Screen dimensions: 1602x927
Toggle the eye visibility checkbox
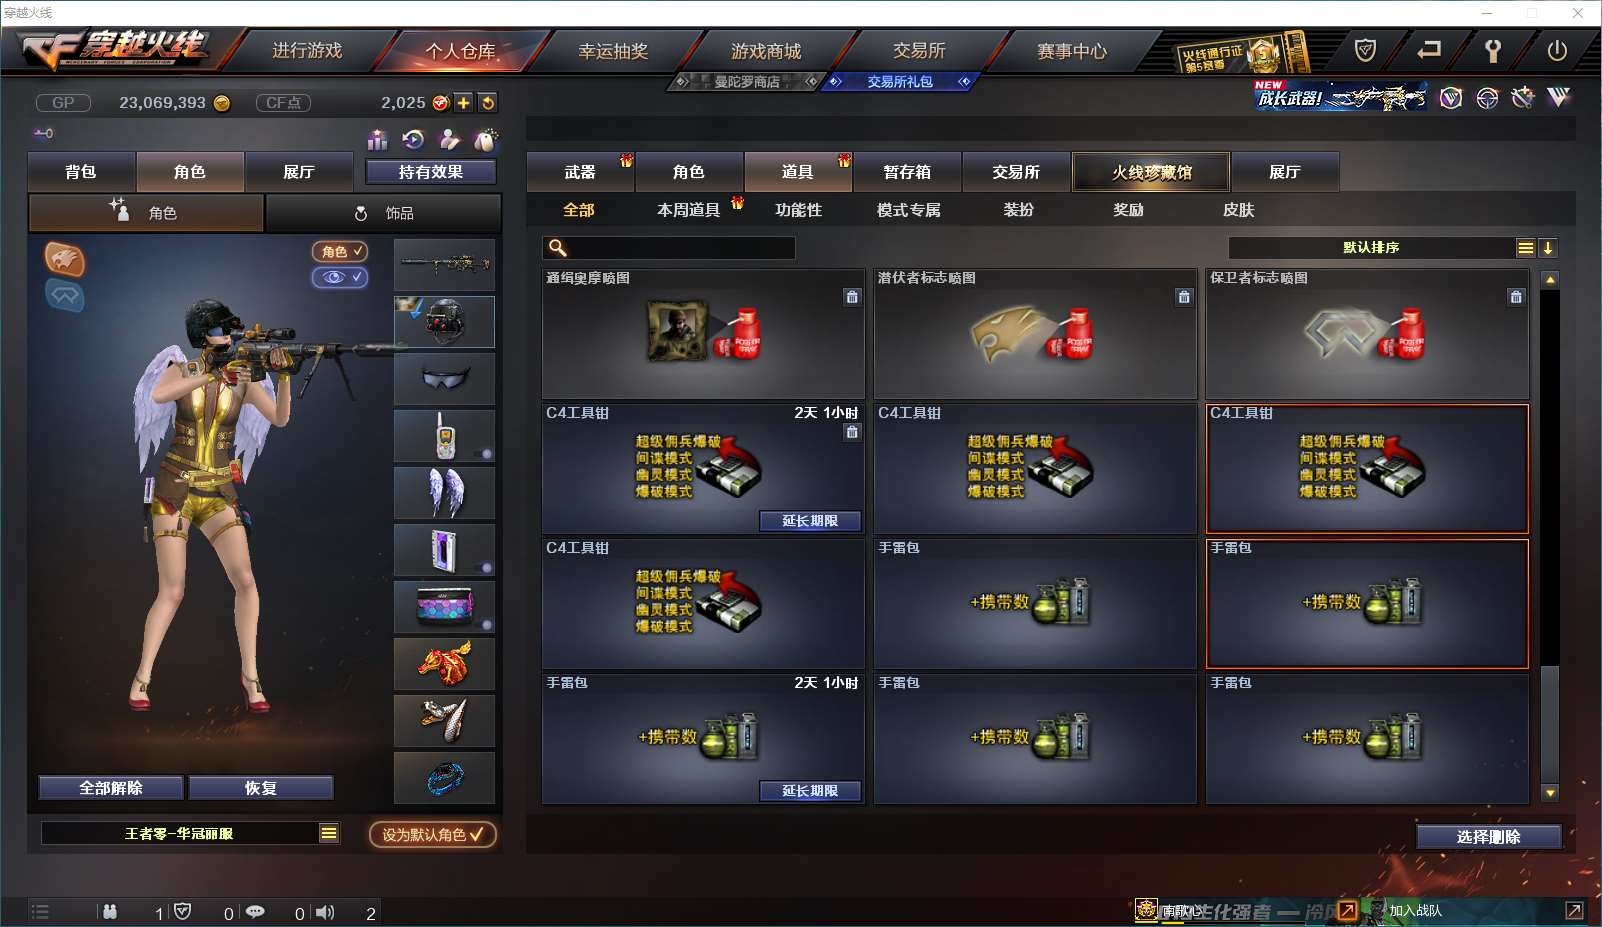340,277
